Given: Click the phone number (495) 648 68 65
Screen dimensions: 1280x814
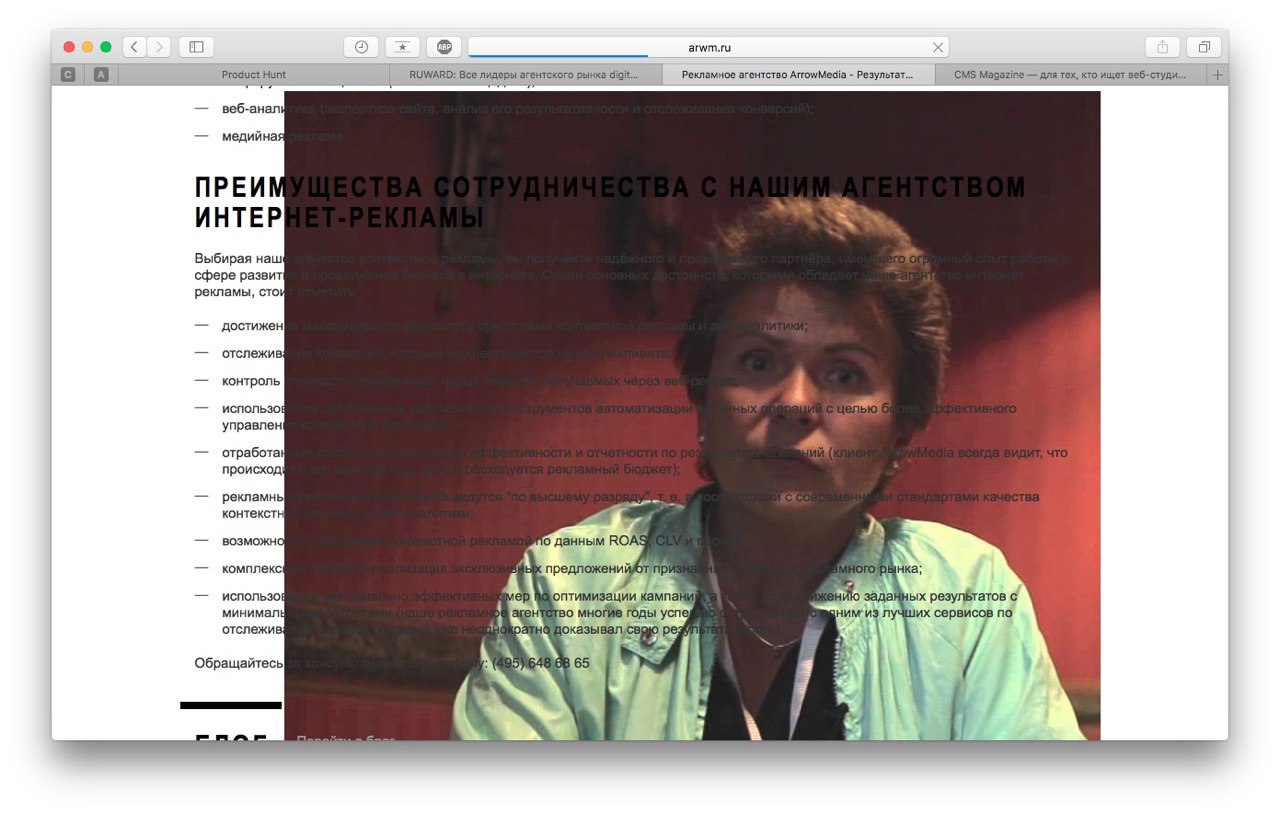Looking at the screenshot, I should [541, 663].
